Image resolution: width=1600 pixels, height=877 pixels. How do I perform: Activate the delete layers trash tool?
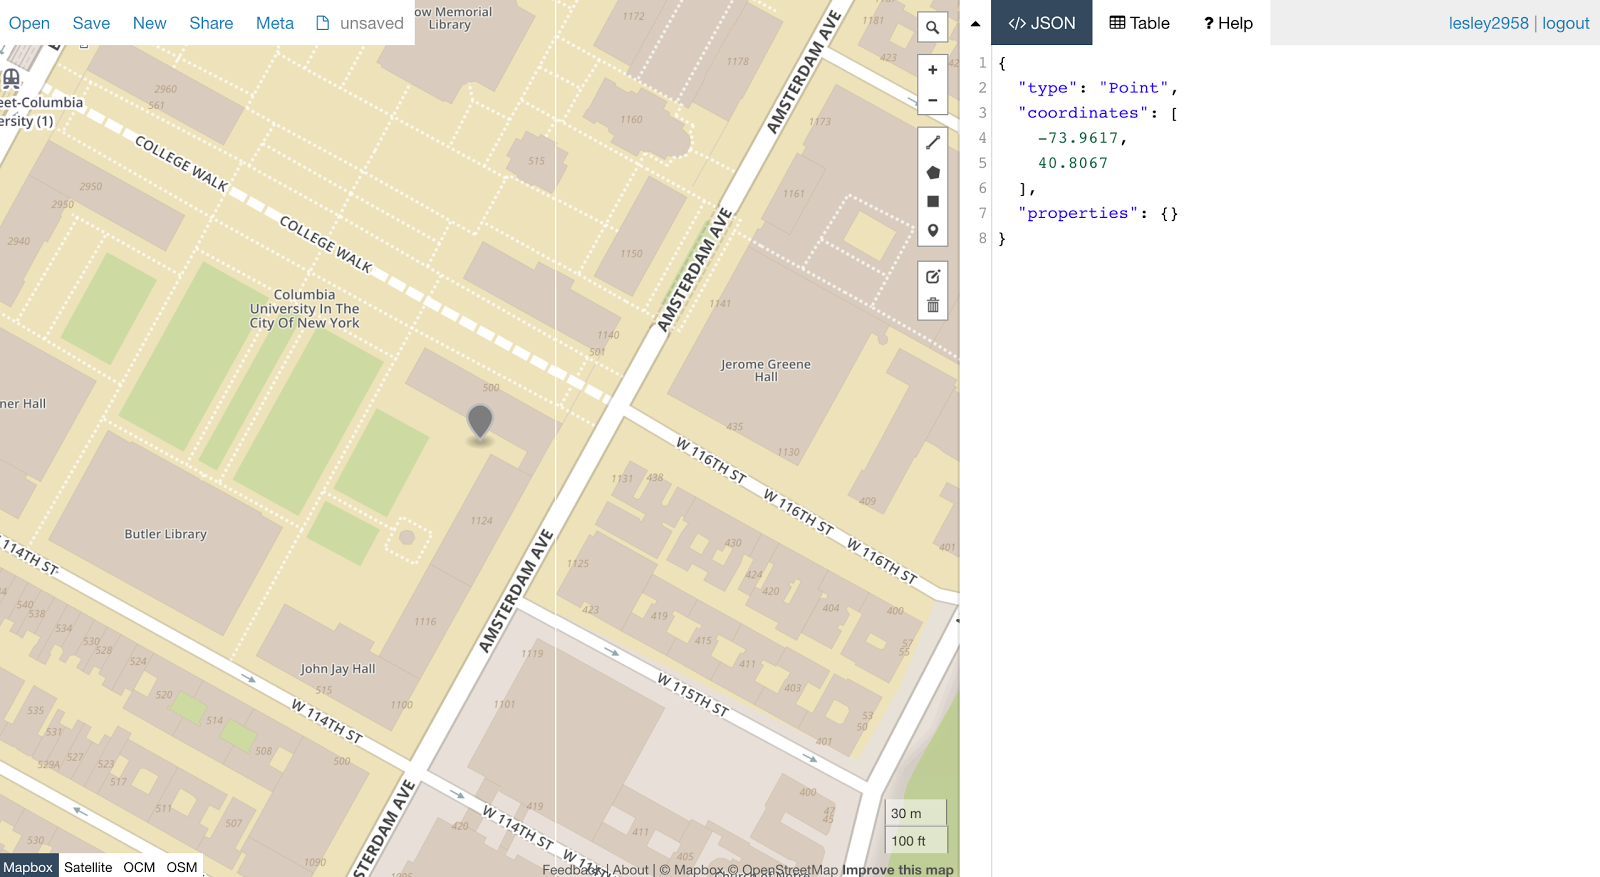tap(932, 305)
